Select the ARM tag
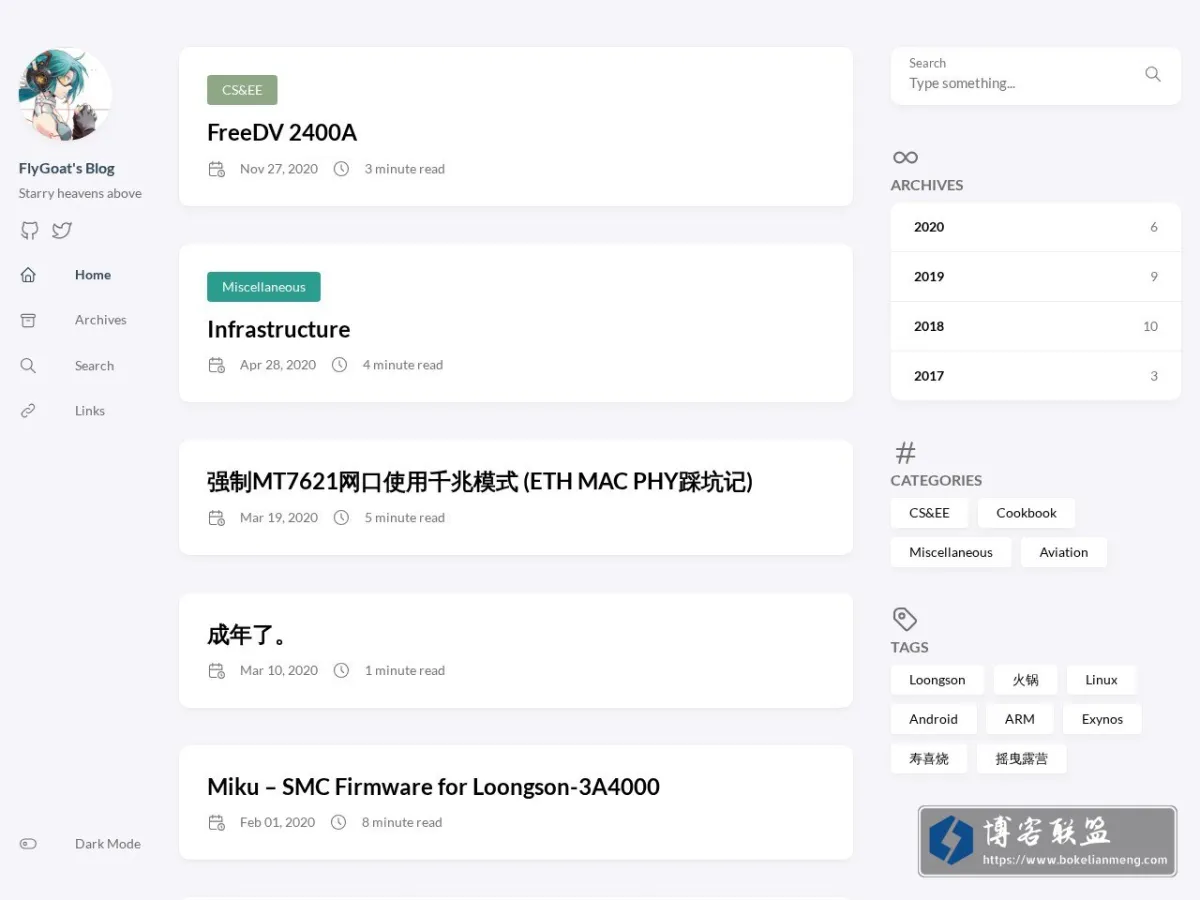This screenshot has width=1200, height=900. [x=1020, y=719]
